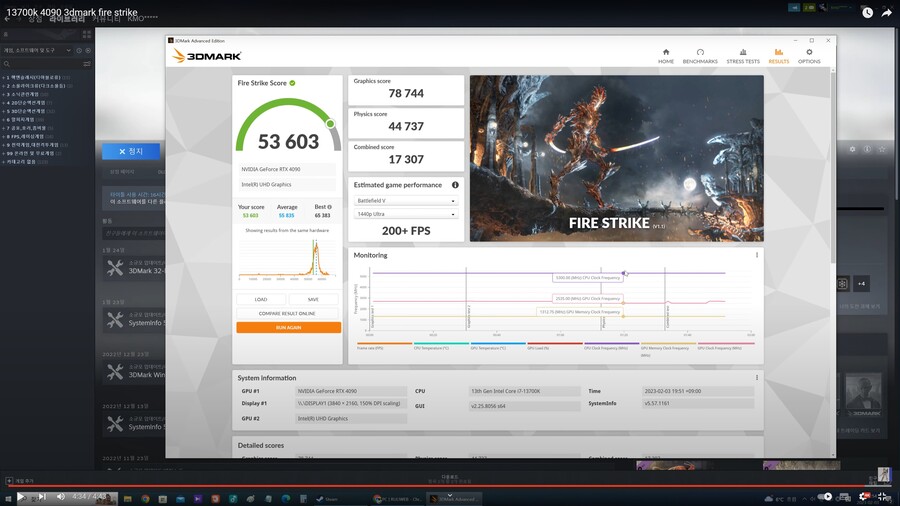Click the 3DMark window vertical scrollbar
This screenshot has height=506, width=900.
(833, 166)
